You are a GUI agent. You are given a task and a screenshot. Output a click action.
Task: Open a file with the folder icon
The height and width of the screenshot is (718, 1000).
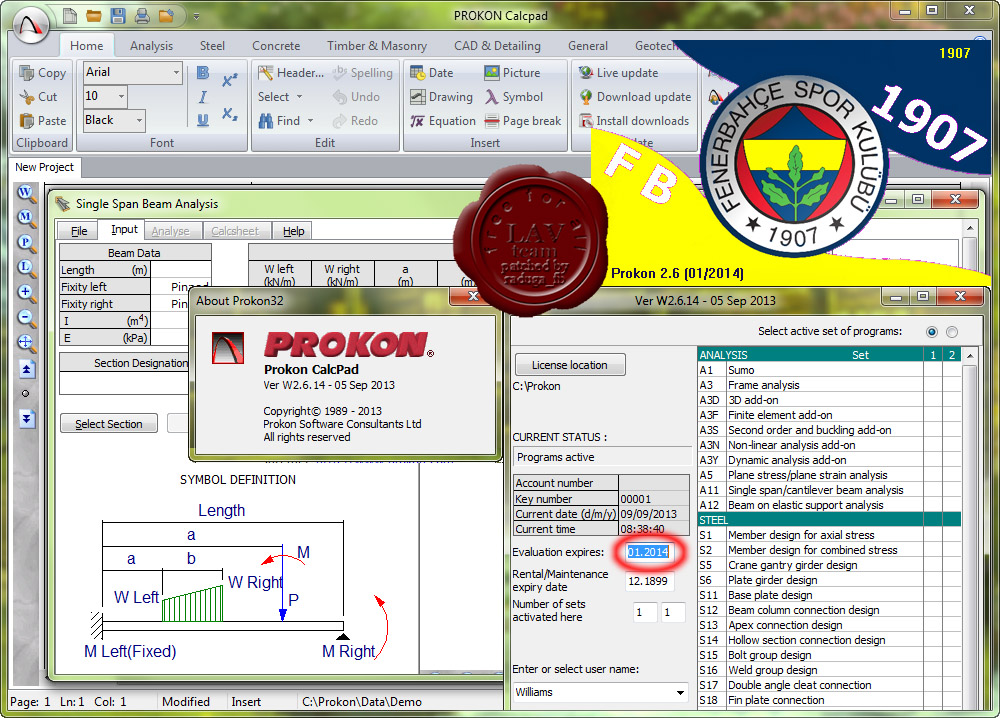pyautogui.click(x=94, y=15)
